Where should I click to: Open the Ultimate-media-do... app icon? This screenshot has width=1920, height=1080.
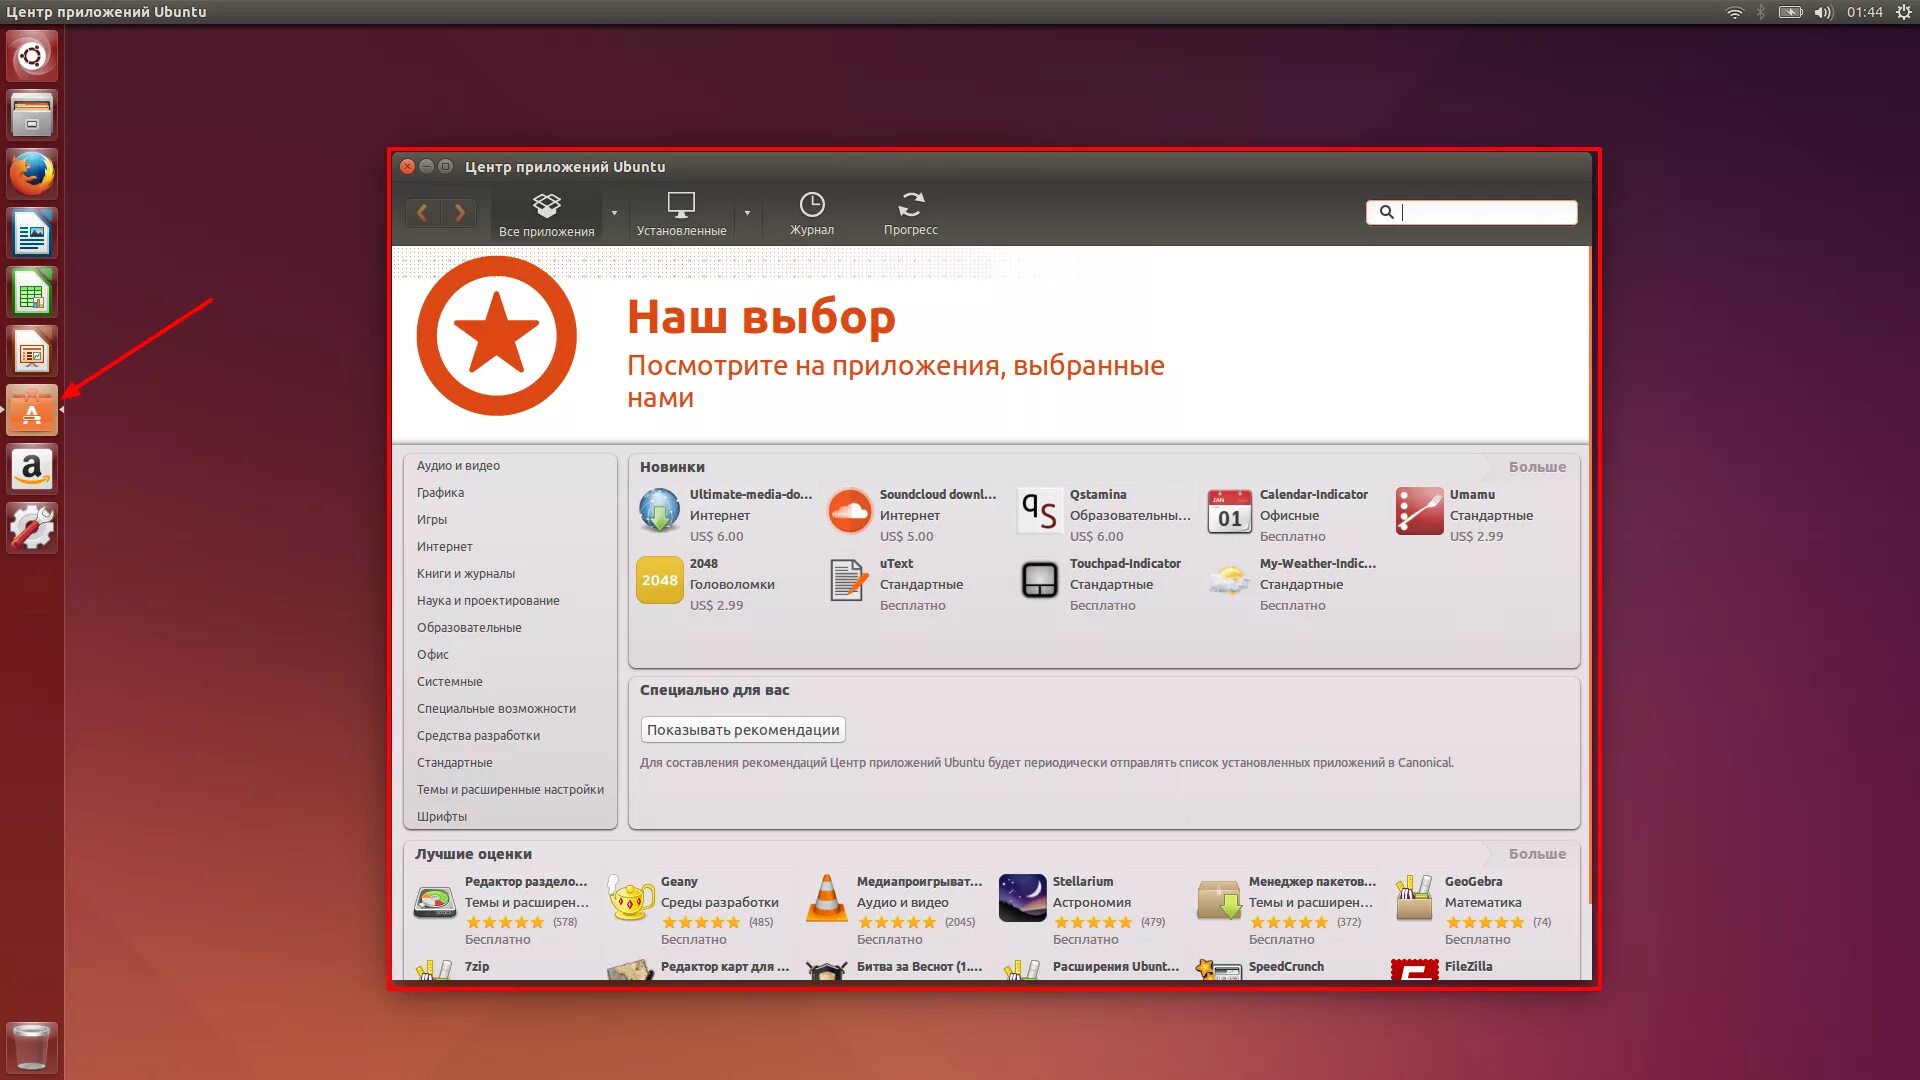pos(659,511)
